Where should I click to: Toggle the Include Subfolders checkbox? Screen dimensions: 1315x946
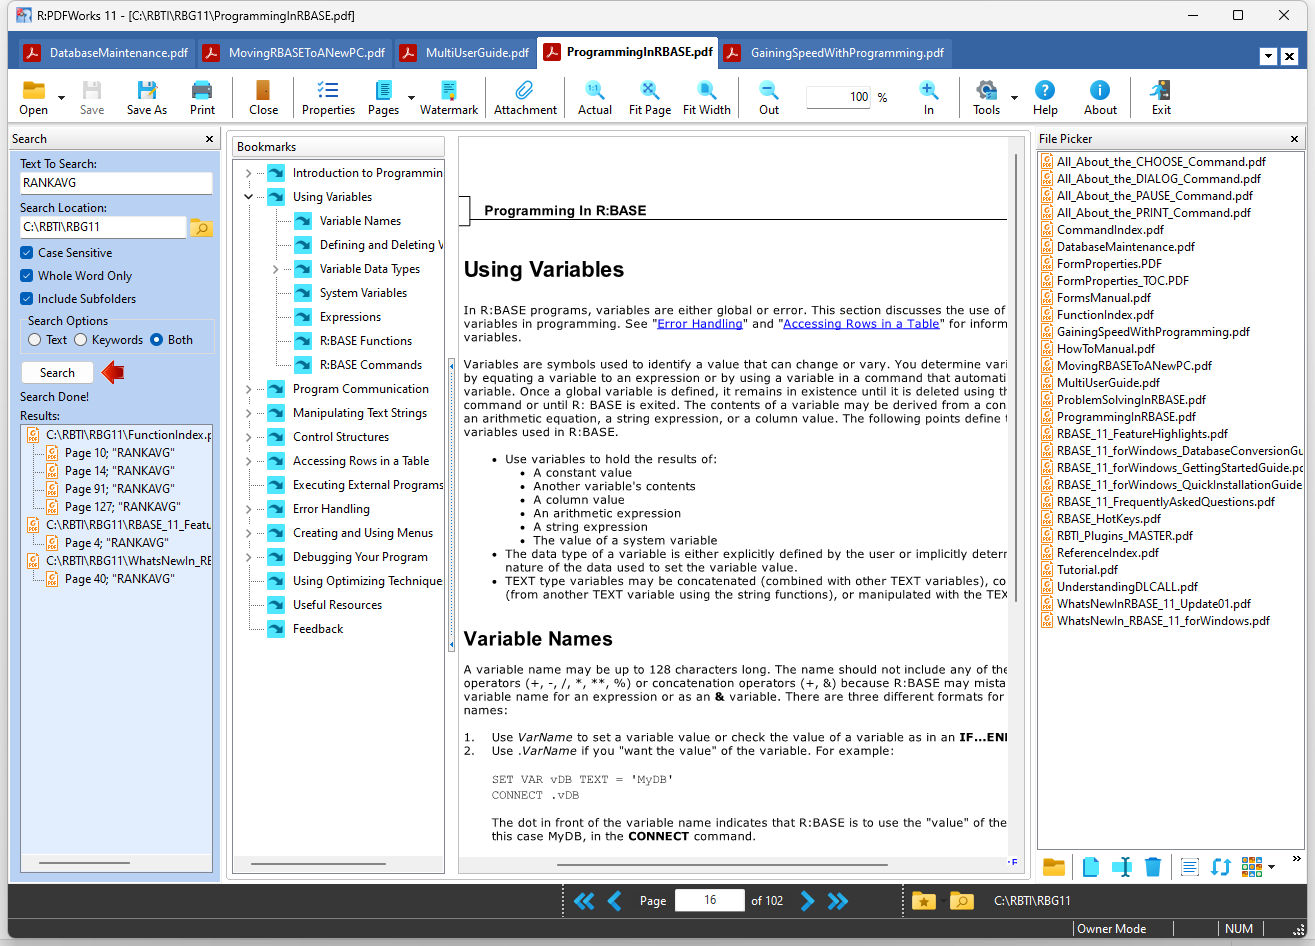pos(27,299)
